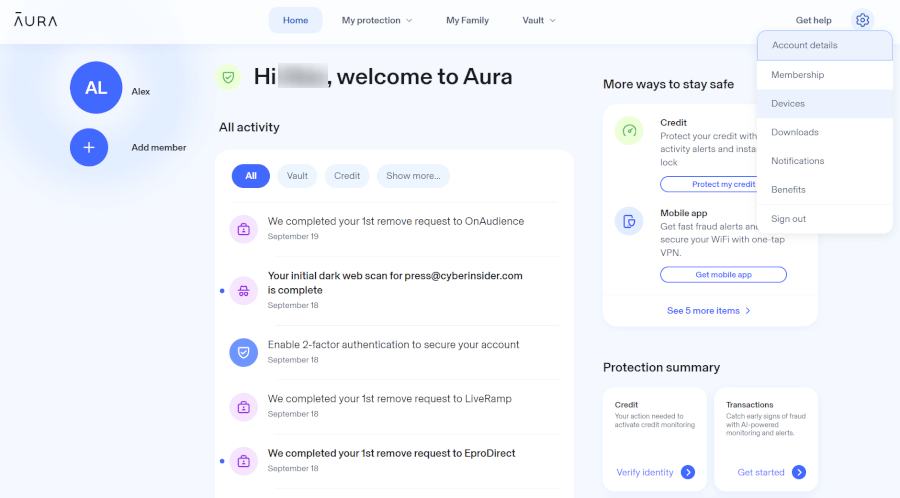Click the plus icon to add member
This screenshot has height=498, width=900.
coord(89,147)
